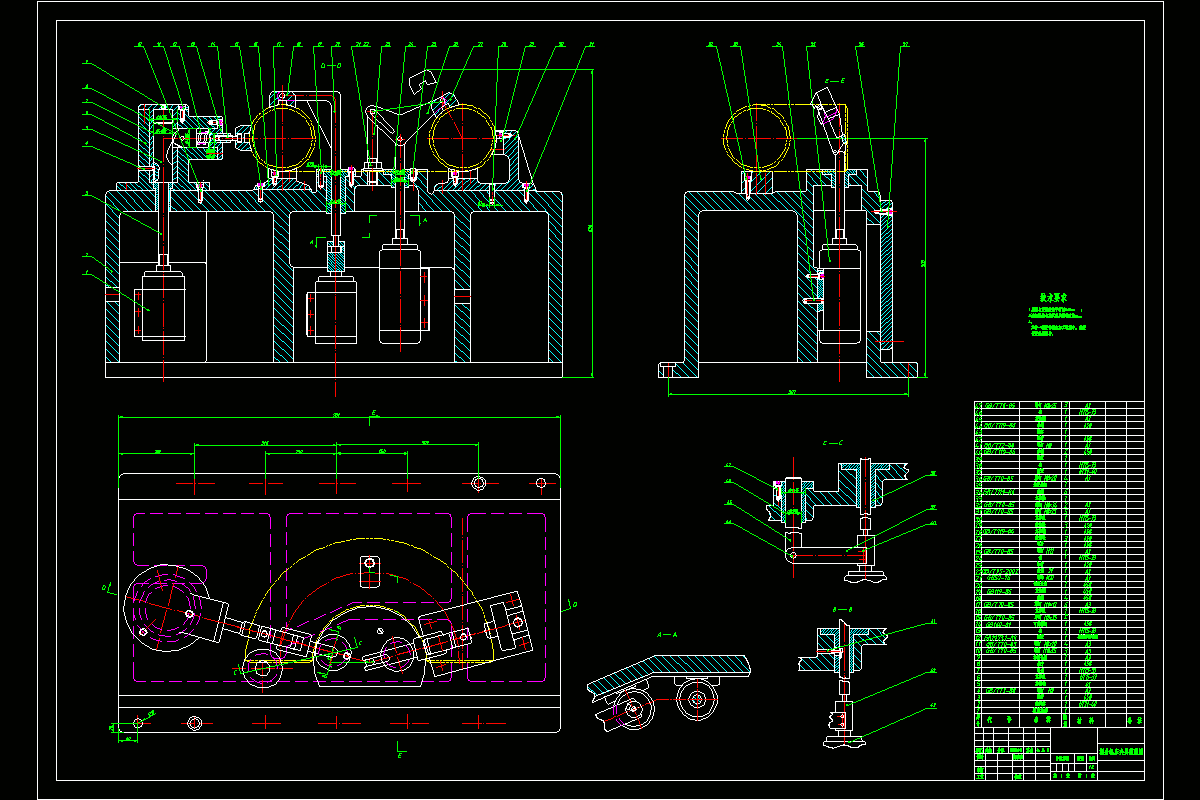The width and height of the screenshot is (1200, 800).
Task: Select the B—B section view label
Action: point(842,608)
